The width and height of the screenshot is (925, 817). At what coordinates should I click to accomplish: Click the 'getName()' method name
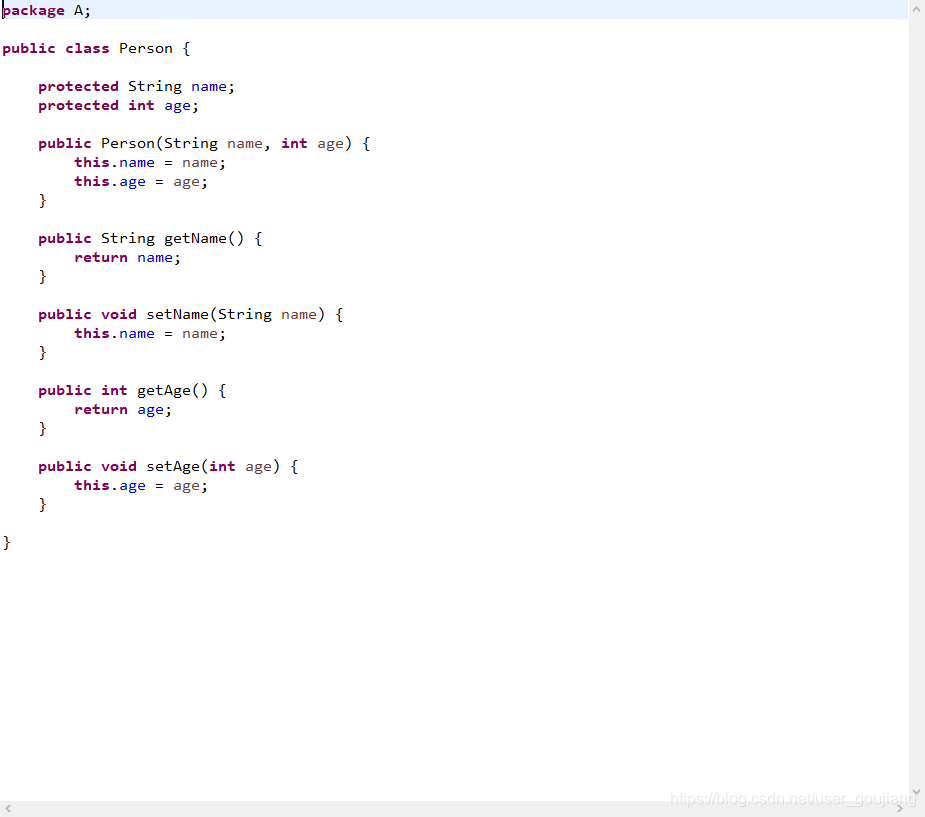click(x=204, y=238)
